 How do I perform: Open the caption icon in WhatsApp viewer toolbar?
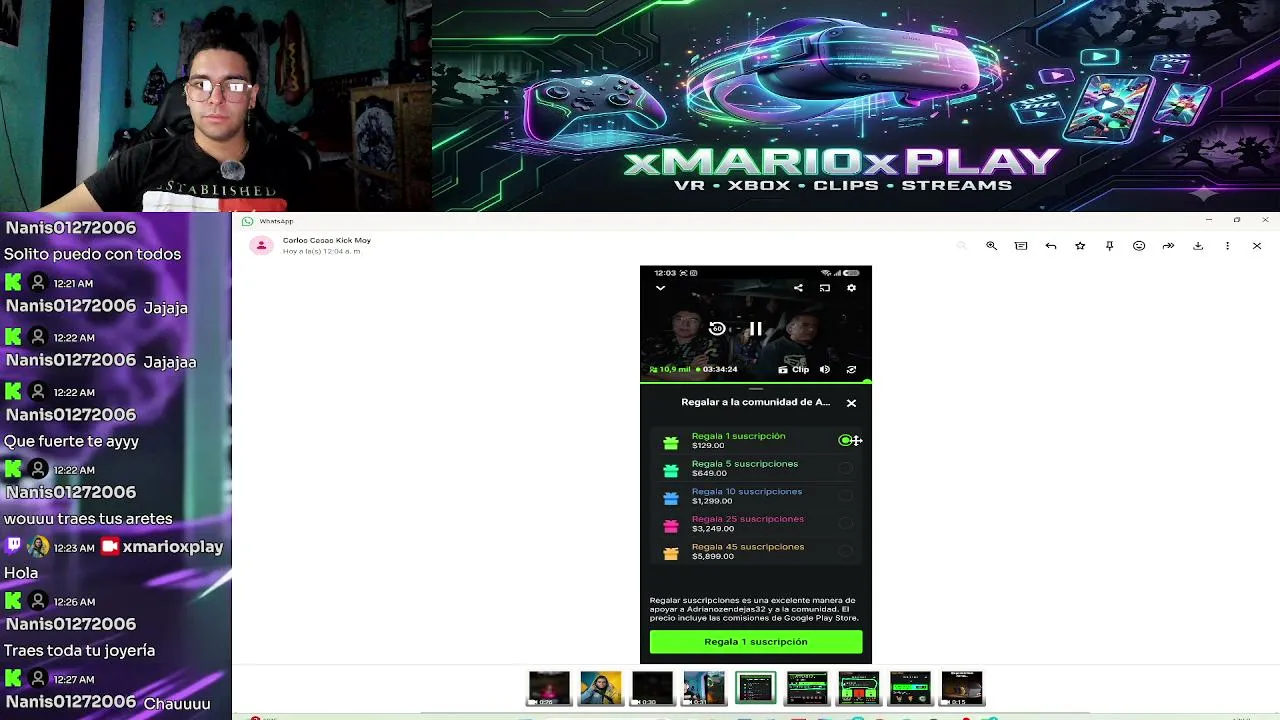pyautogui.click(x=1021, y=246)
